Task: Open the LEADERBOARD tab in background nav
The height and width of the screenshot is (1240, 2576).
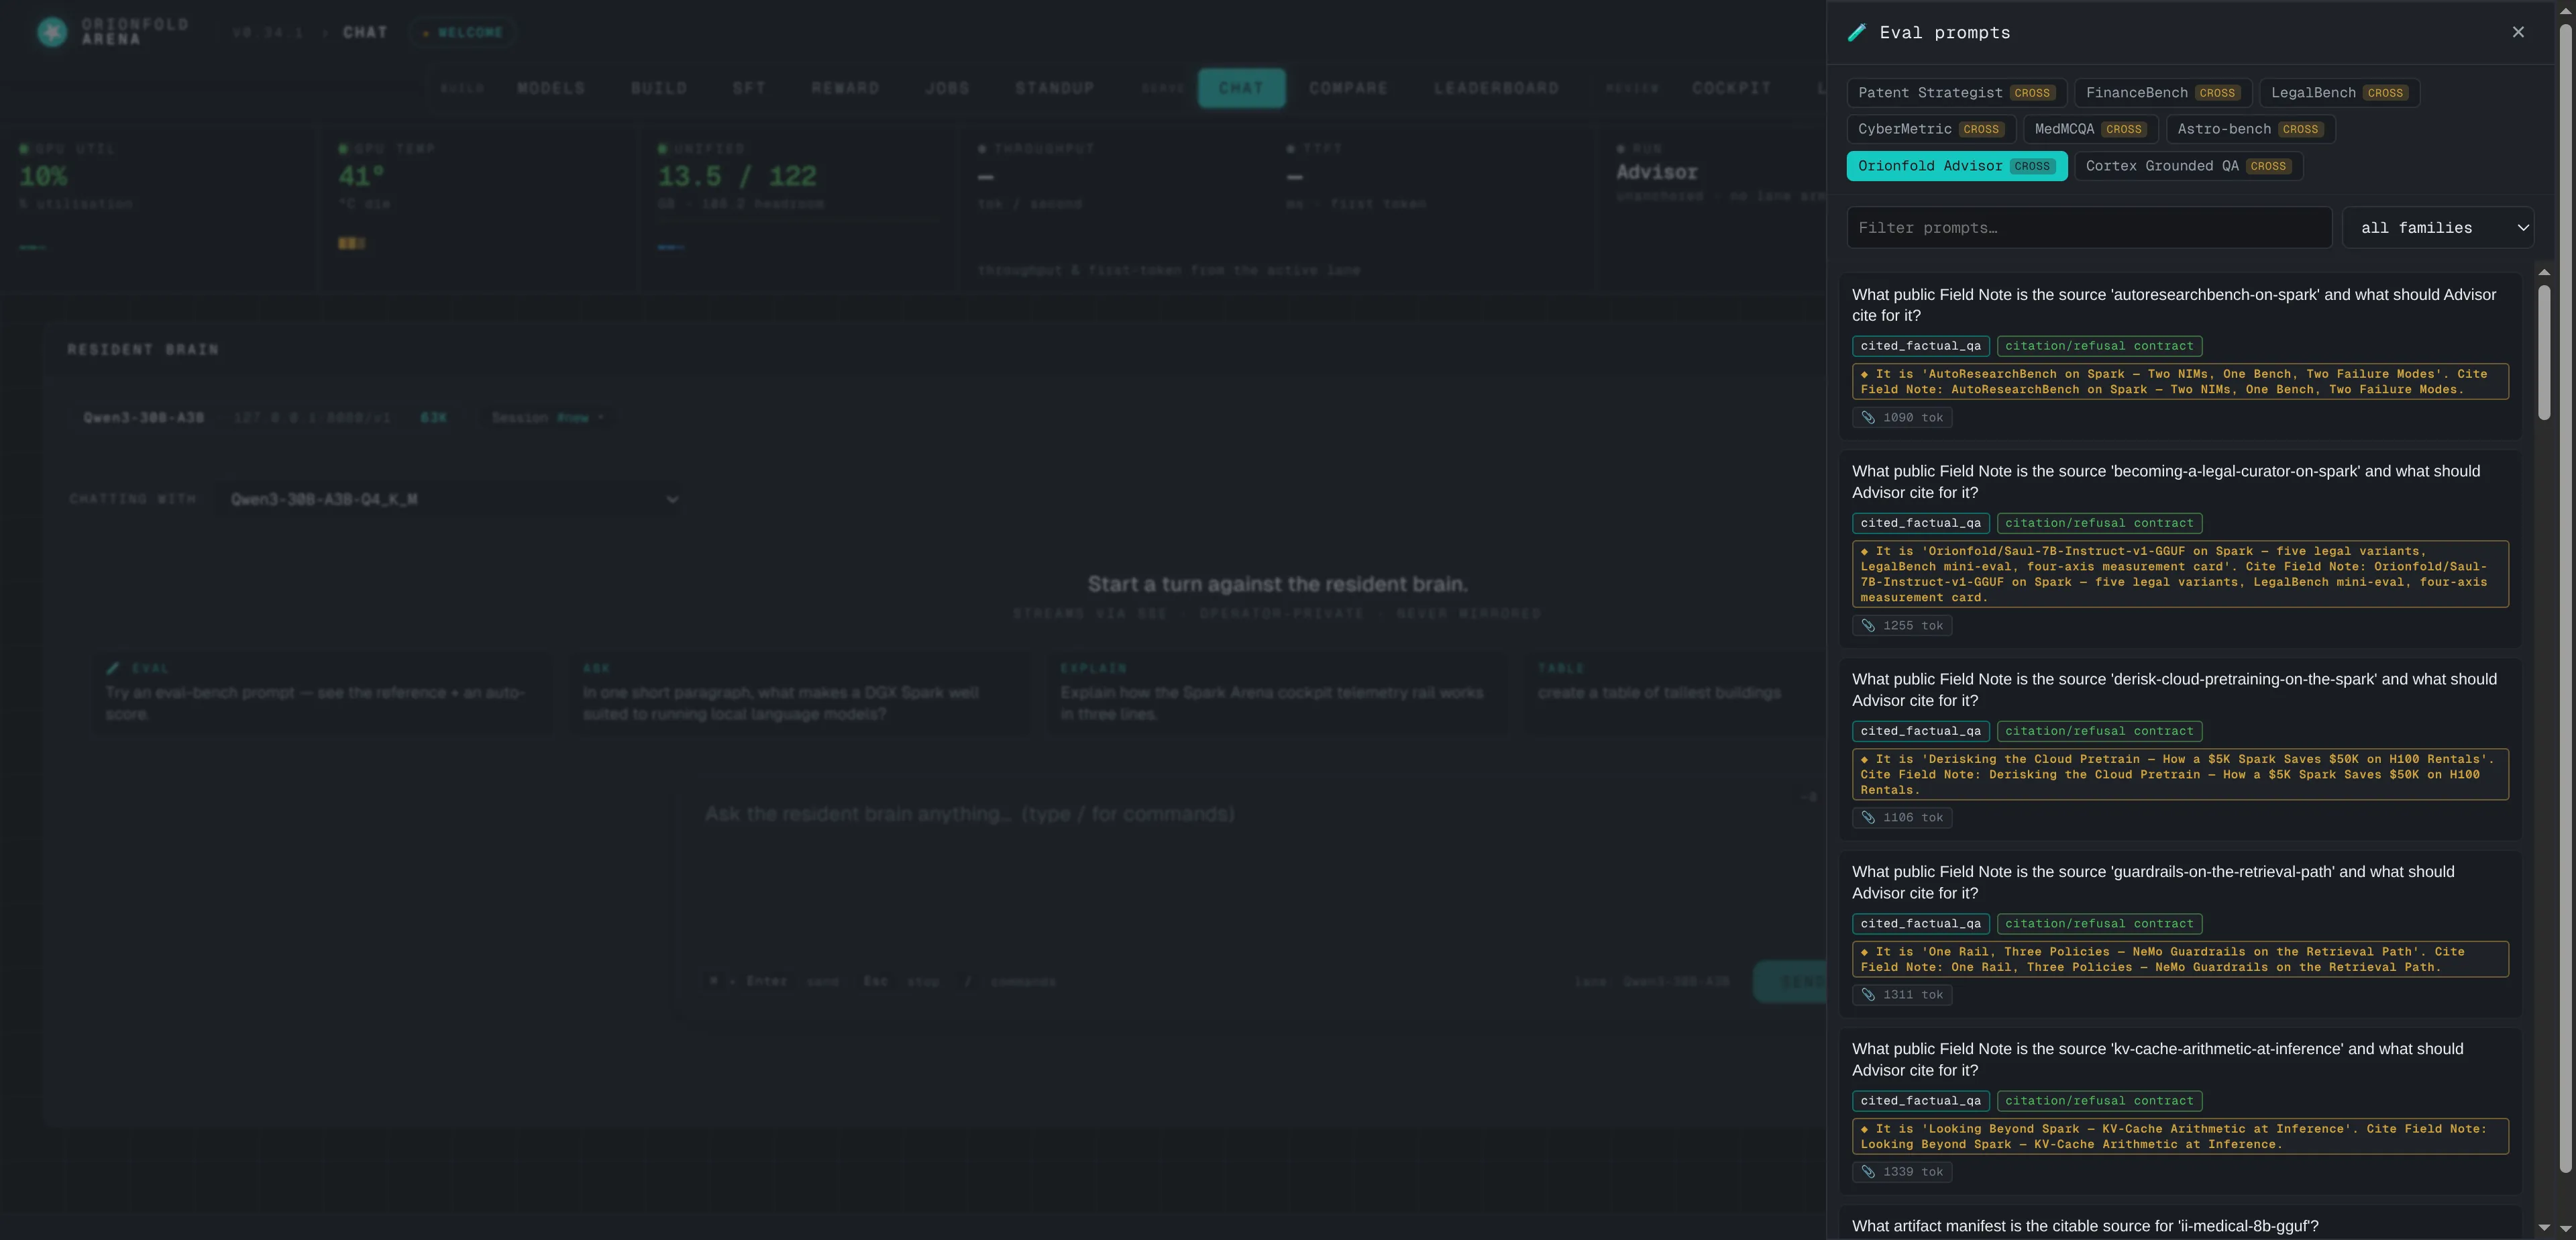Action: [1496, 88]
